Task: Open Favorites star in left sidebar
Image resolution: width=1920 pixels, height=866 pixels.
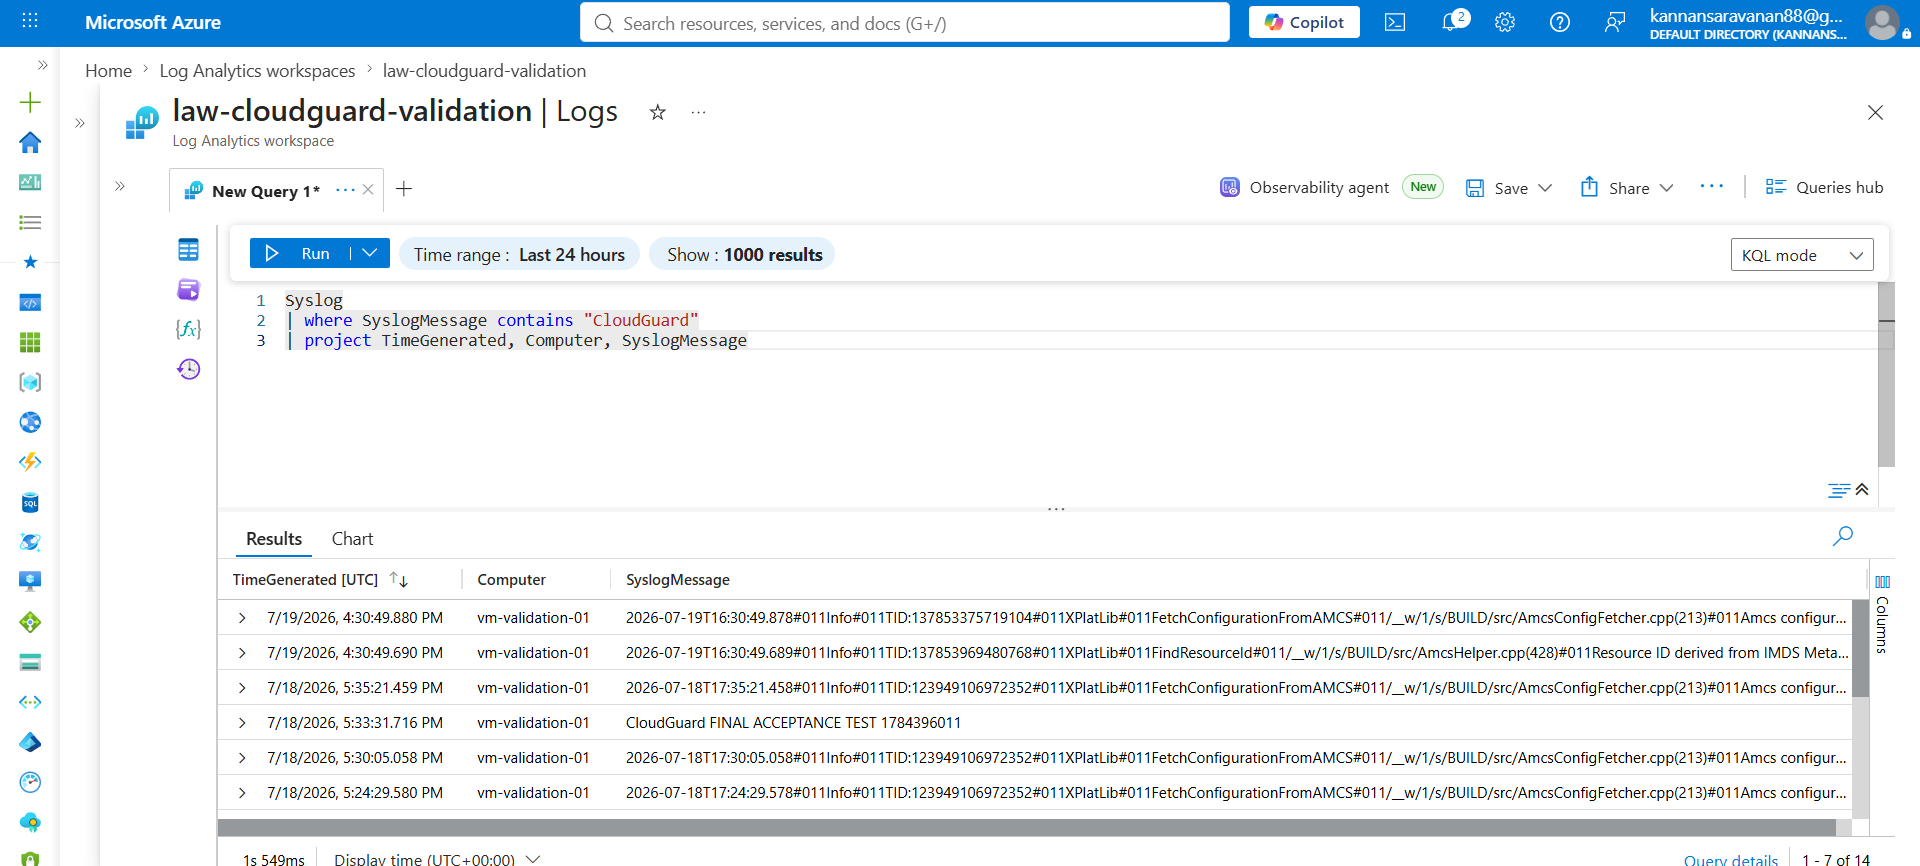Action: (x=30, y=262)
